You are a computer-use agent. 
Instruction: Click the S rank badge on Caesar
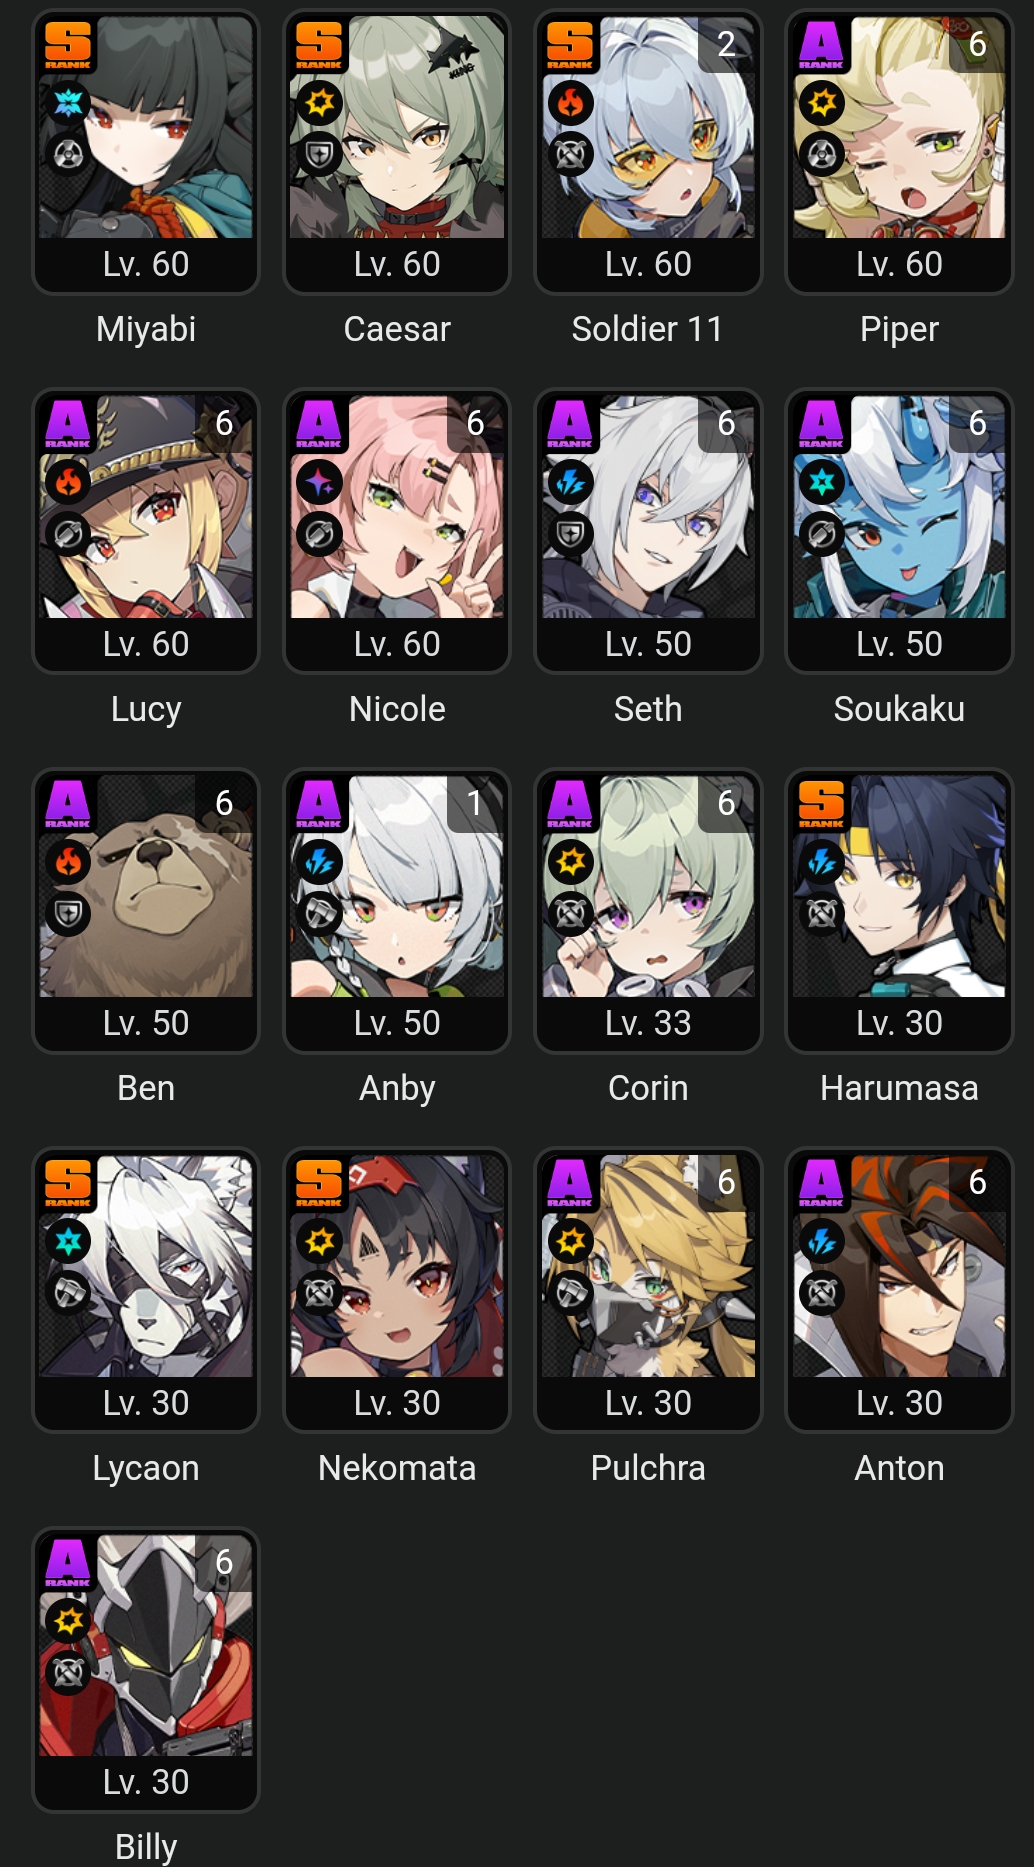(319, 45)
